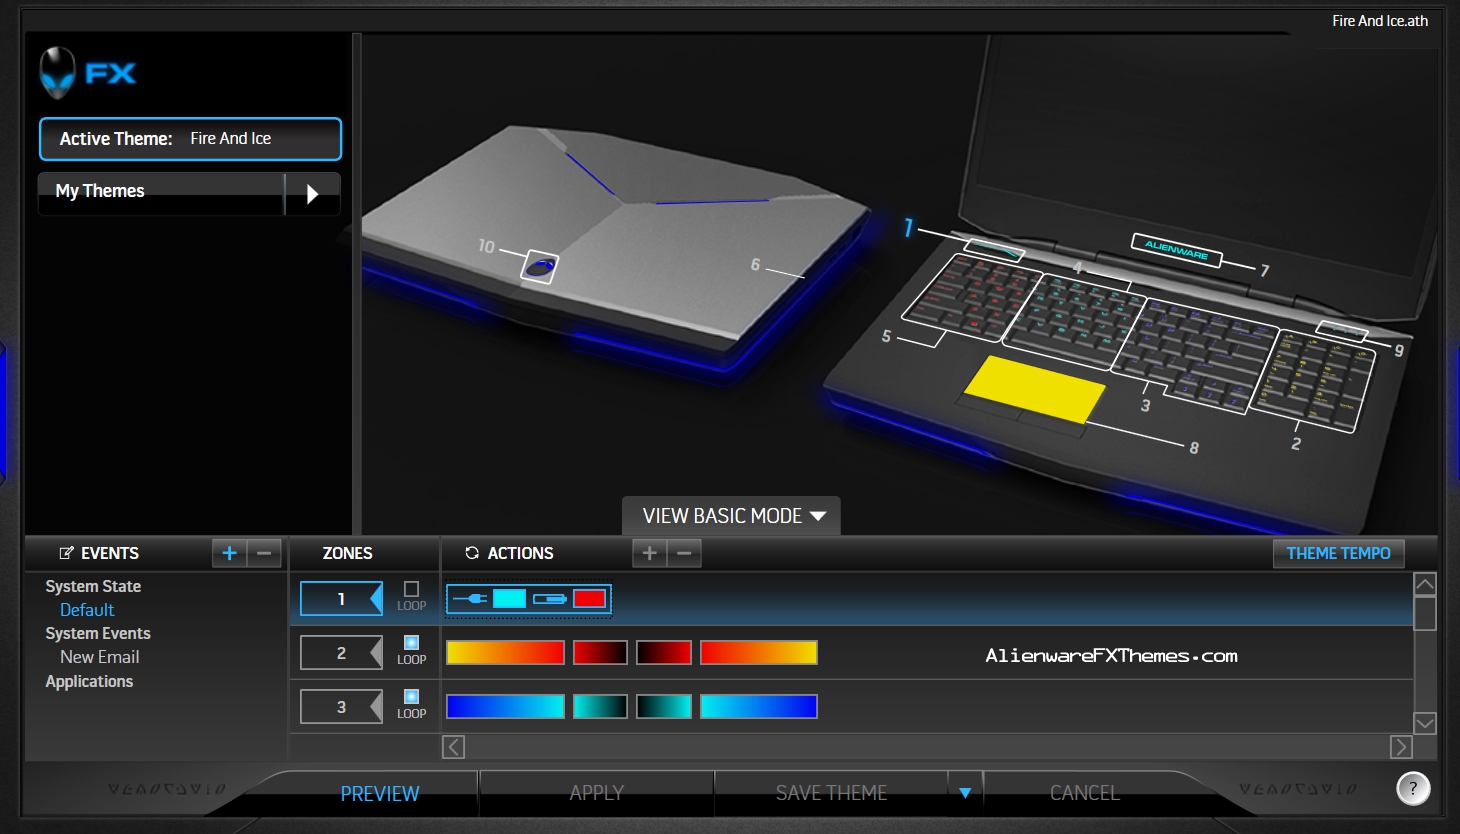The image size is (1460, 834).
Task: Select the cyan-to-blue gradient action in zone 3
Action: 759,707
